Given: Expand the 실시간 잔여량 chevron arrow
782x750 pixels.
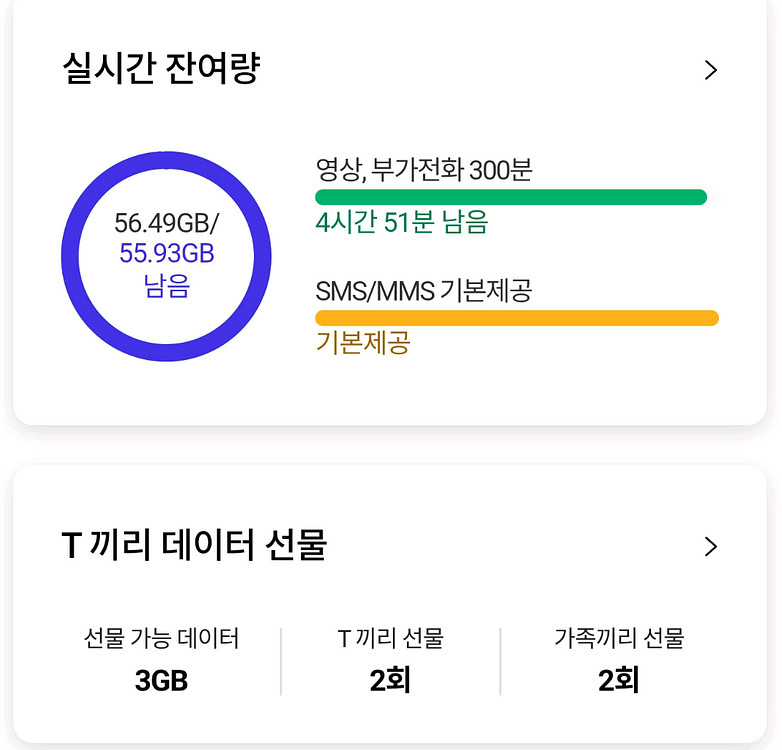Looking at the screenshot, I should click(710, 70).
